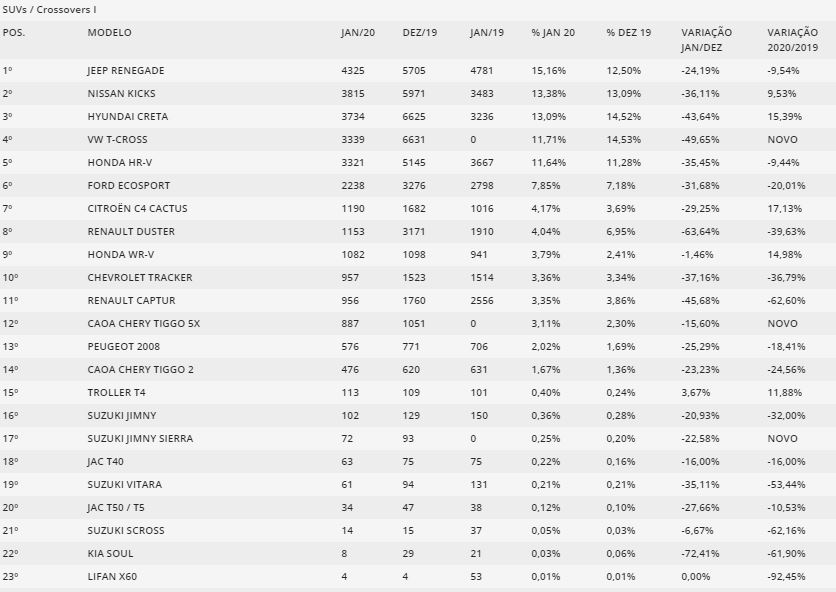Select the PEUGEOT 2008 model cell
836x592 pixels.
[x=124, y=346]
